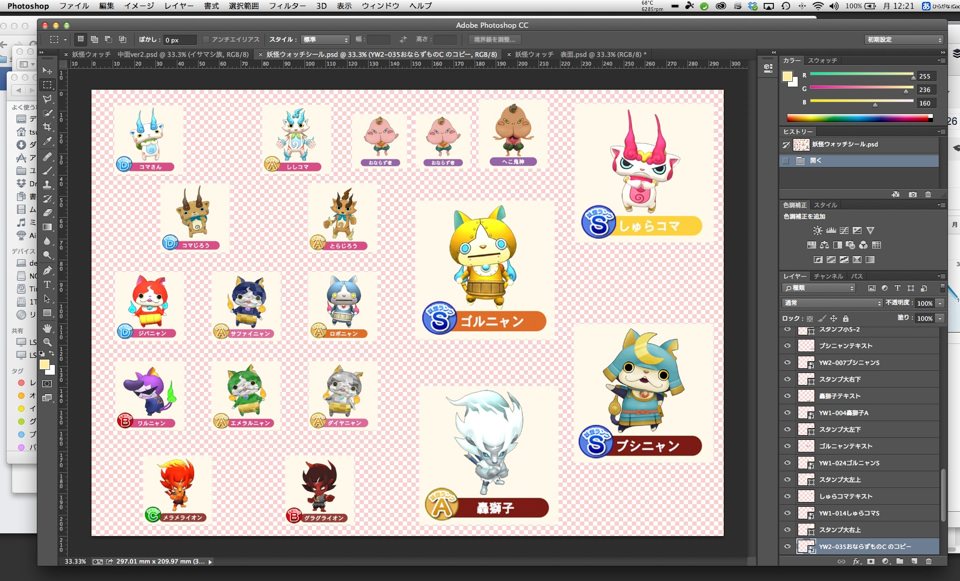Hide the YW1-024ゴルニャンS layer

point(787,463)
